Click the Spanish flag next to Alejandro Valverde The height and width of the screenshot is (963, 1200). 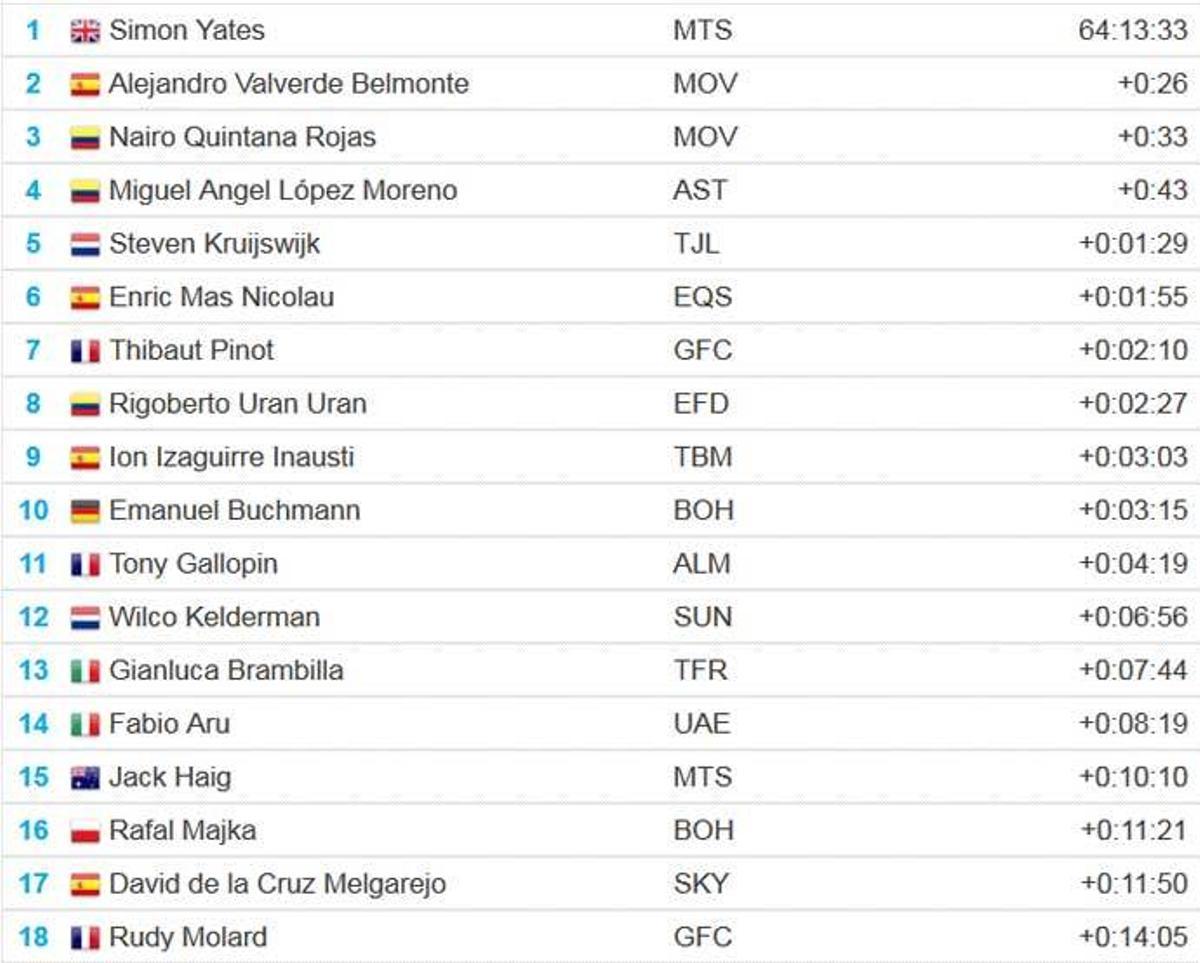pos(85,84)
